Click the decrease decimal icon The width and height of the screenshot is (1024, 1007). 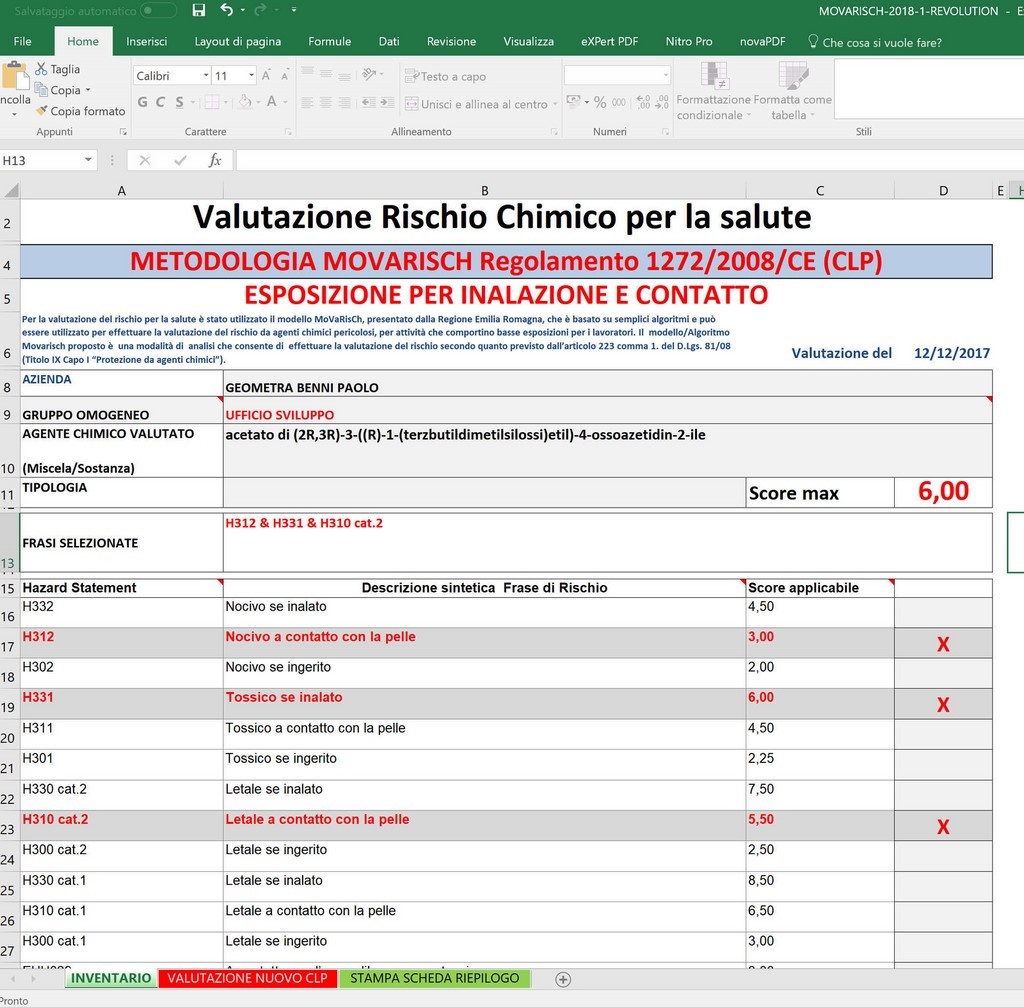pyautogui.click(x=662, y=102)
